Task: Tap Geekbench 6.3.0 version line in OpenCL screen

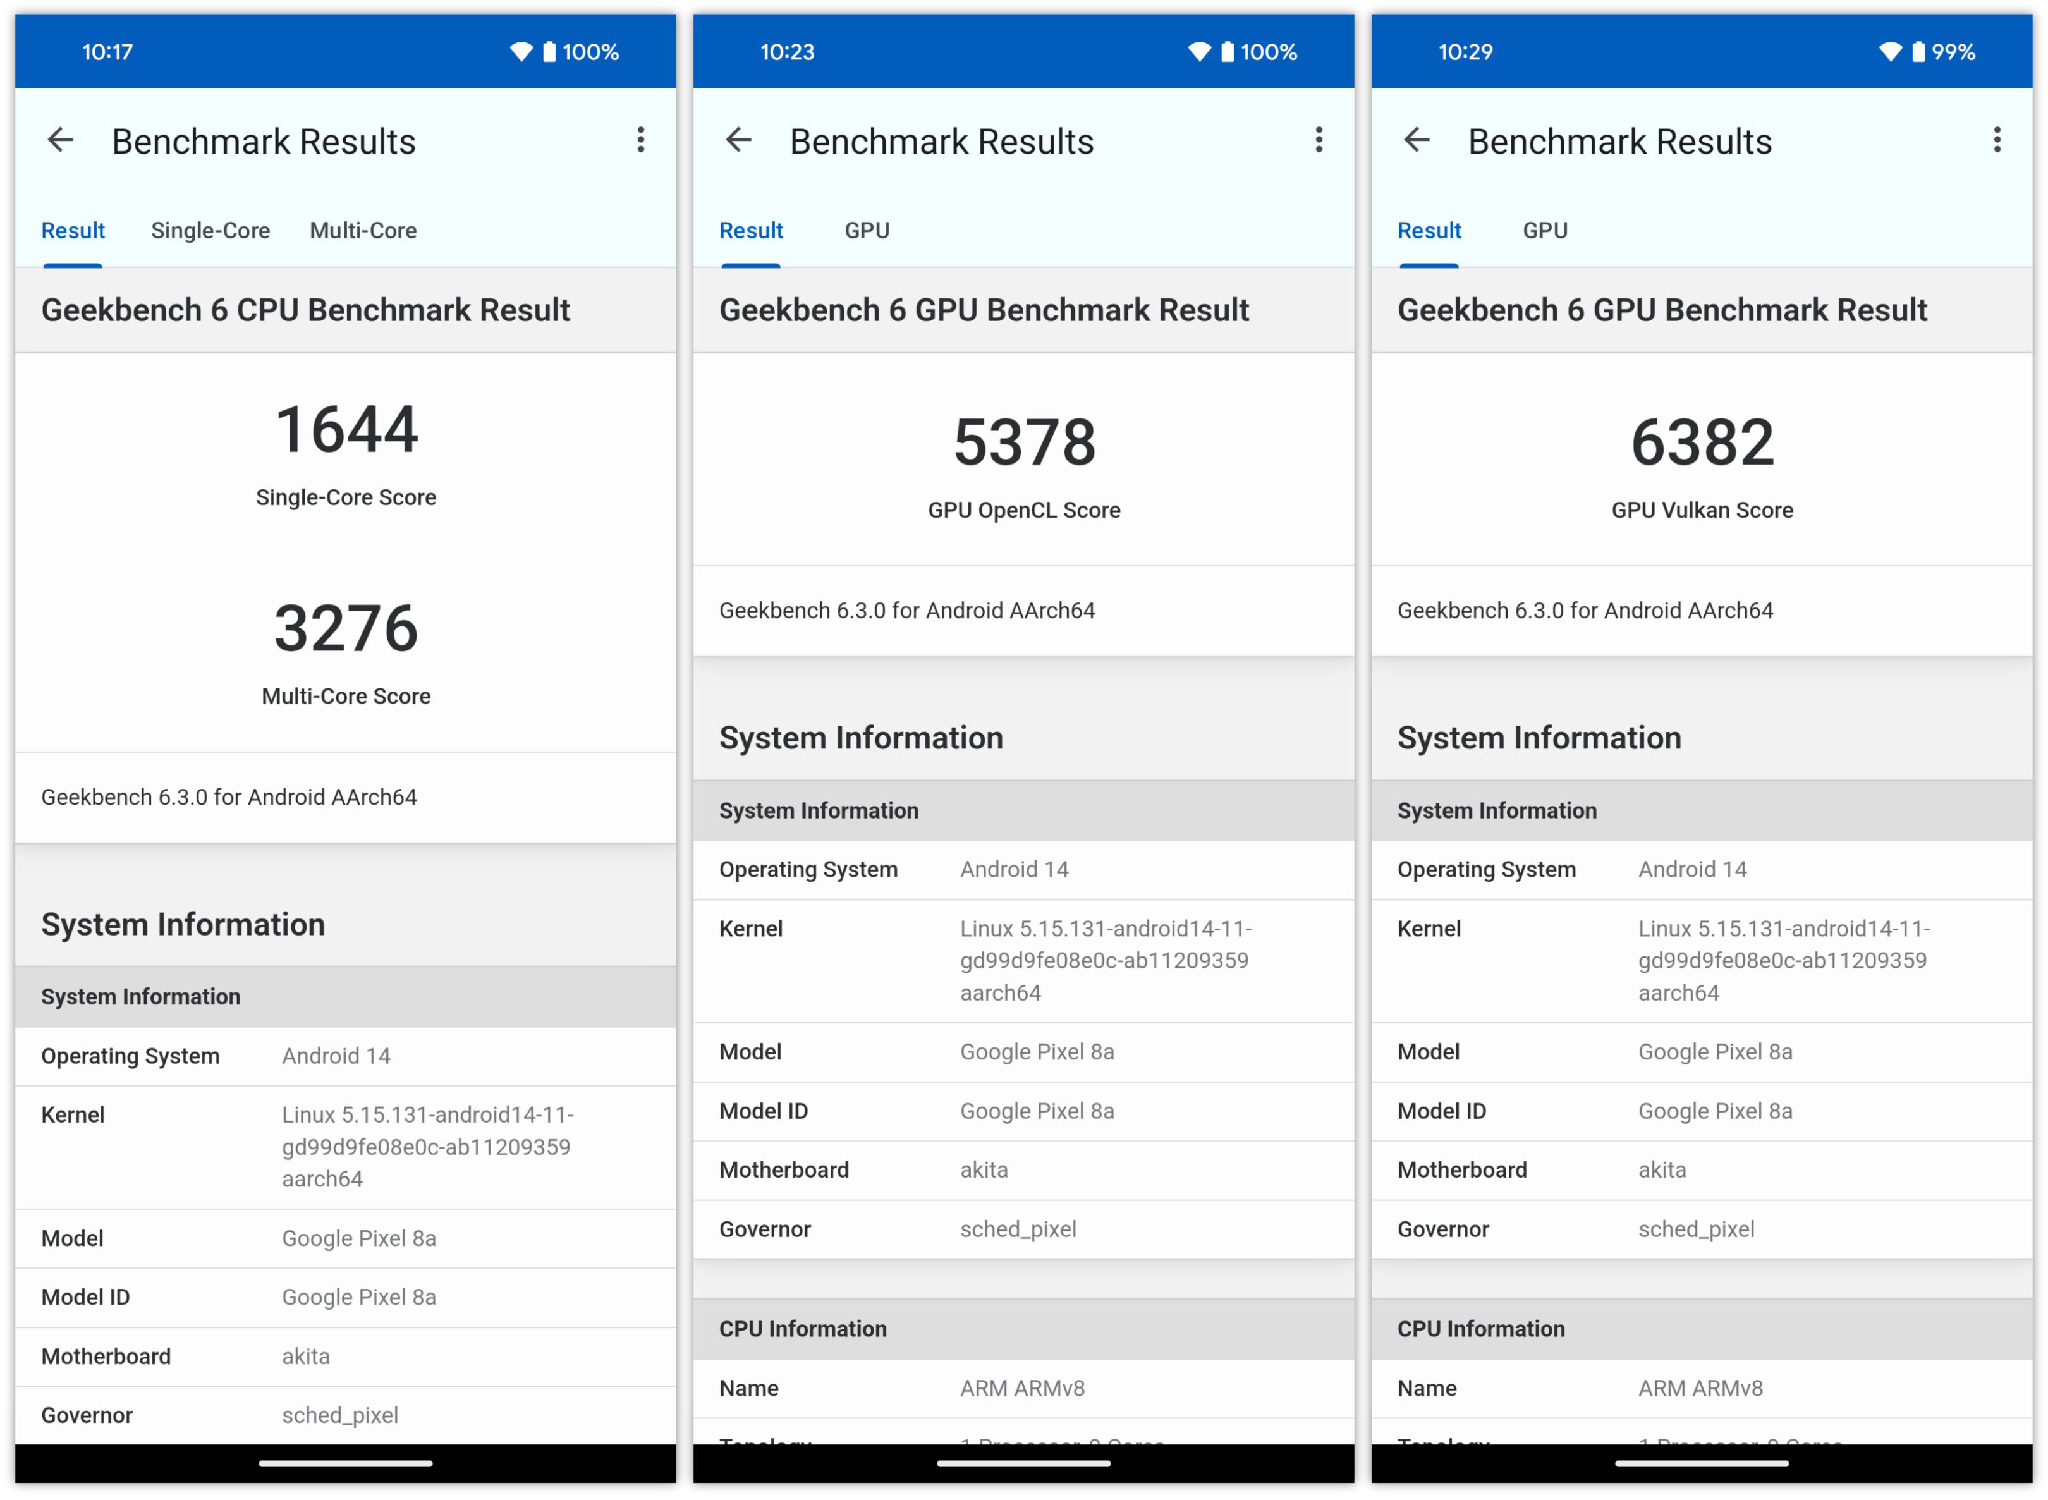Action: (907, 610)
